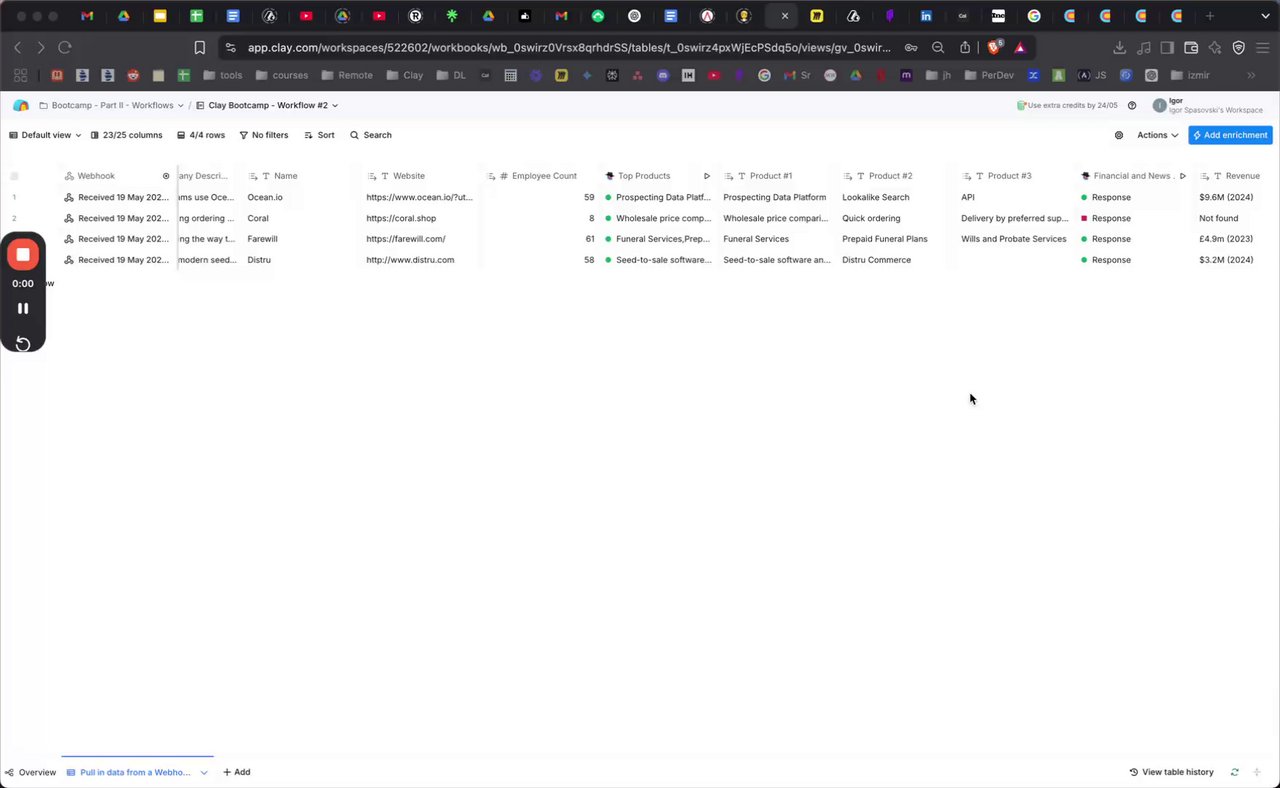Click the bookmark icon in address bar
Image resolution: width=1280 pixels, height=788 pixels.
tap(200, 48)
